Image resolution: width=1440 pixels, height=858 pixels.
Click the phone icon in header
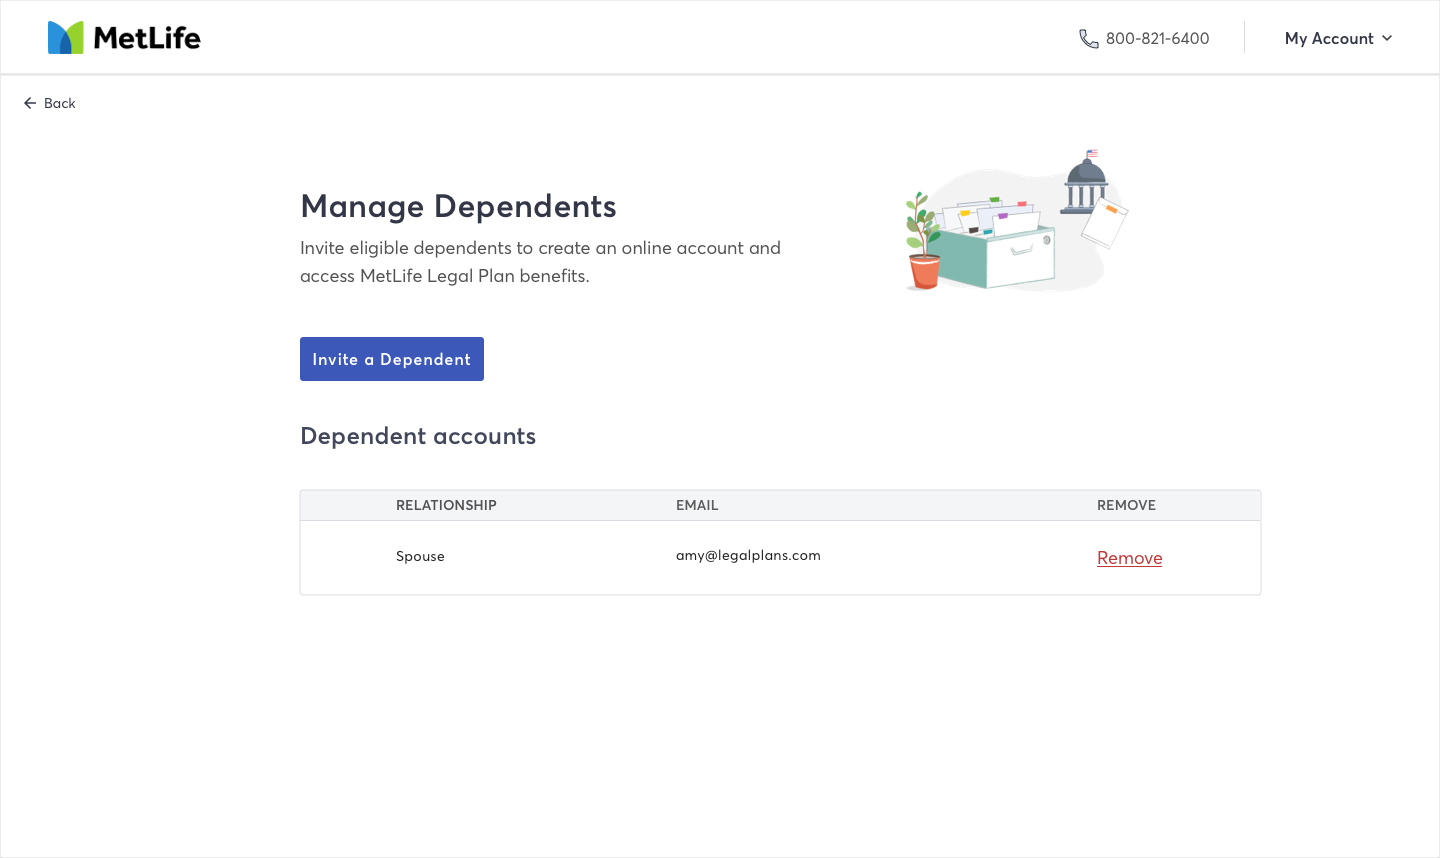pos(1088,38)
